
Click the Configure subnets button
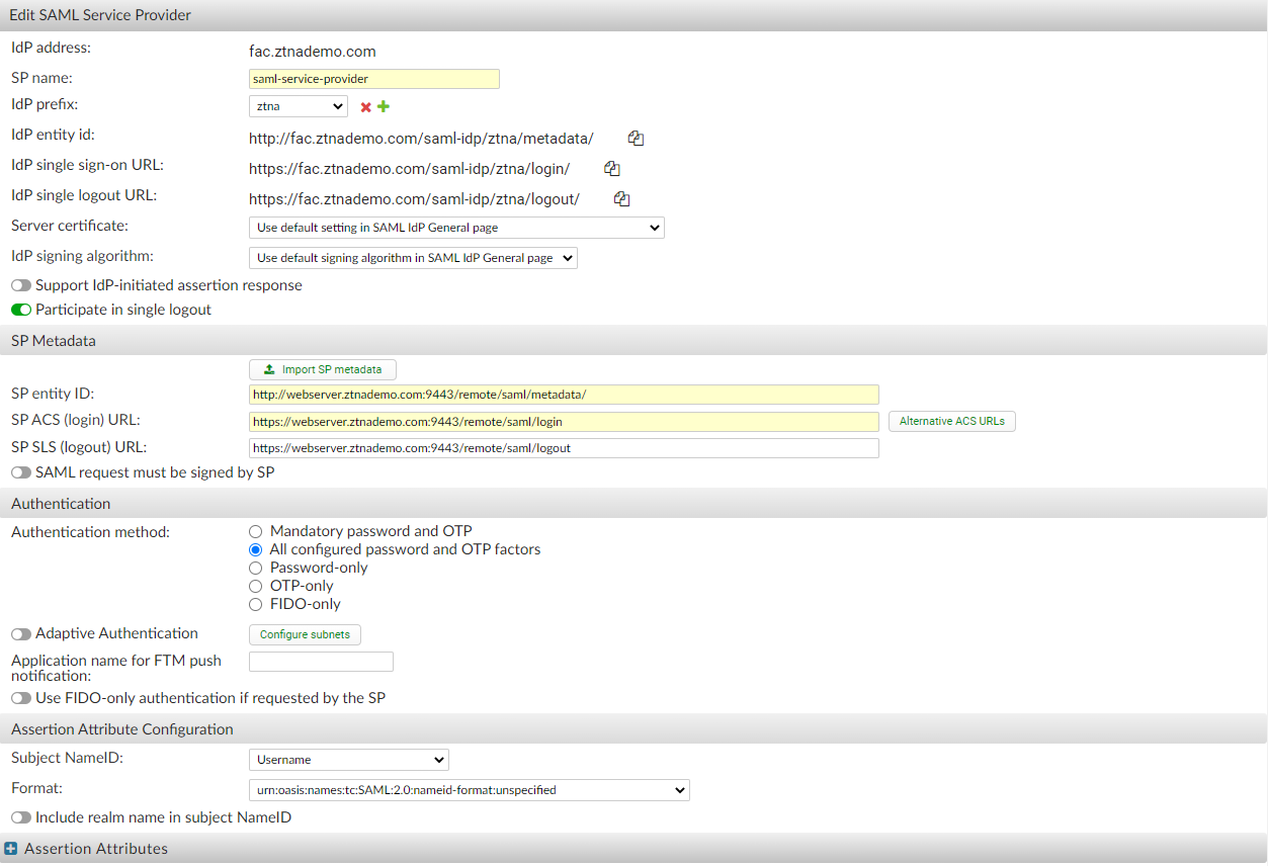[x=304, y=634]
